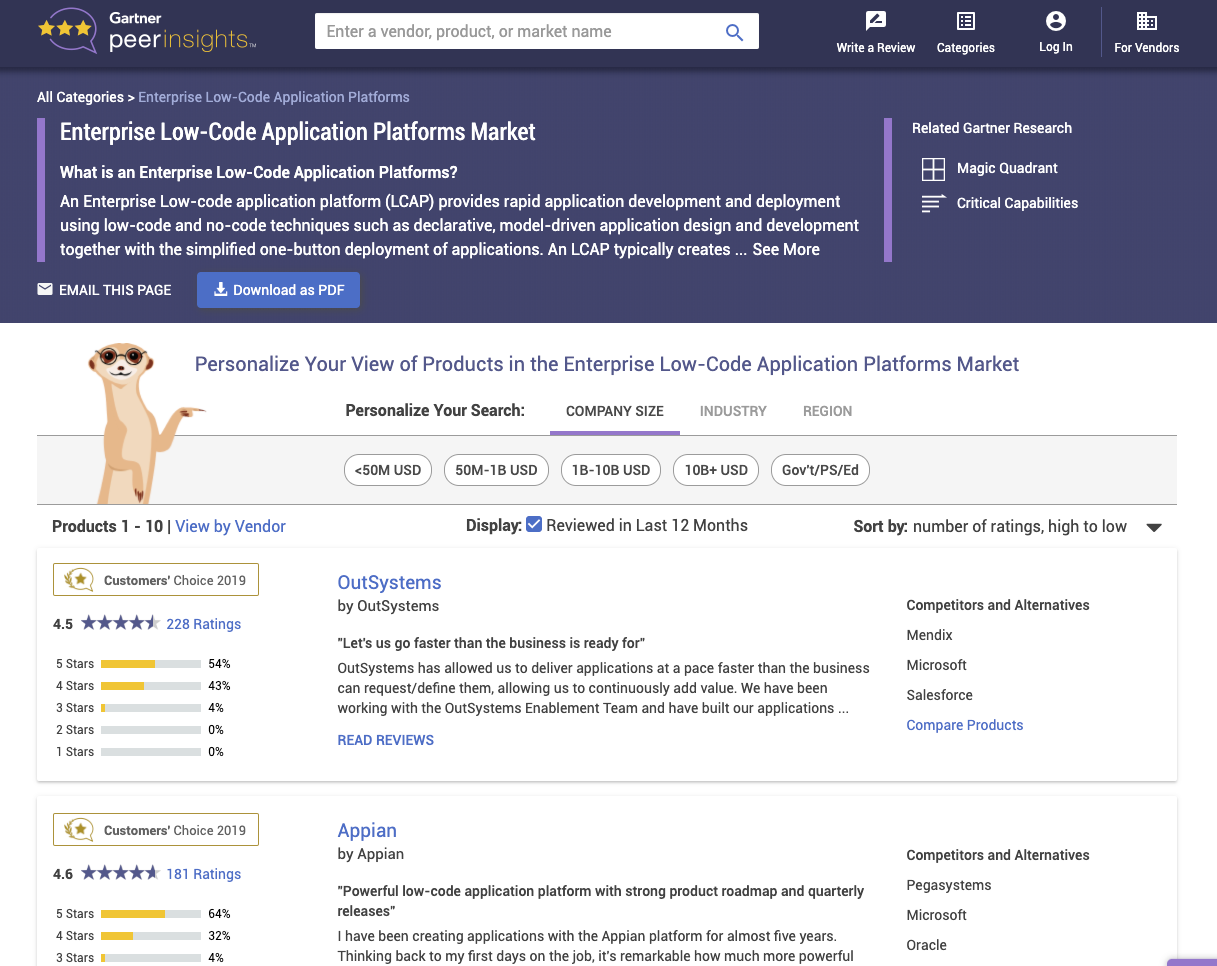Click the Log In profile icon
This screenshot has width=1217, height=966.
(1055, 21)
